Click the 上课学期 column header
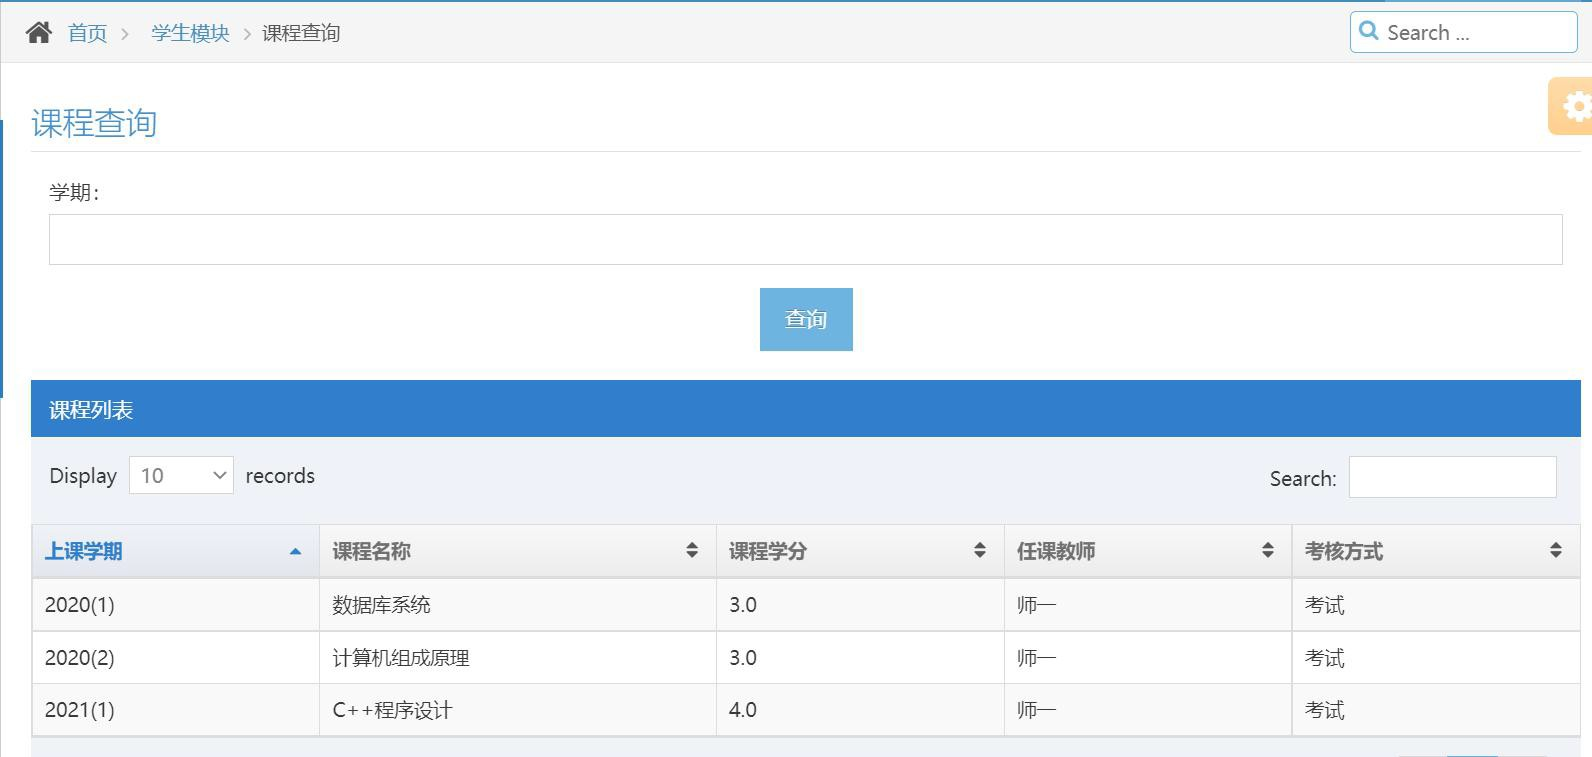The height and width of the screenshot is (757, 1592). click(176, 551)
